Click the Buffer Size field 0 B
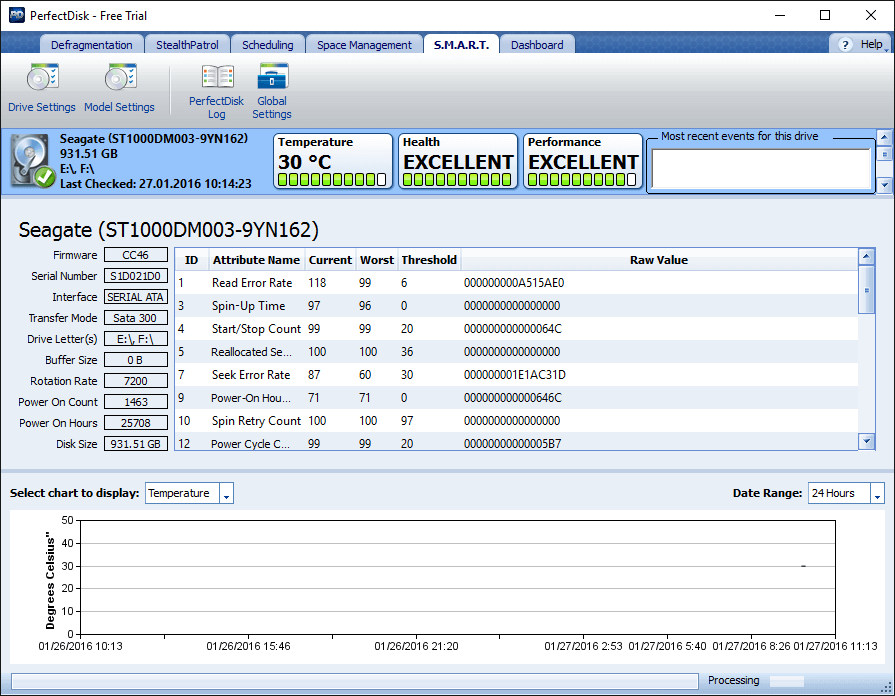 pyautogui.click(x=136, y=360)
